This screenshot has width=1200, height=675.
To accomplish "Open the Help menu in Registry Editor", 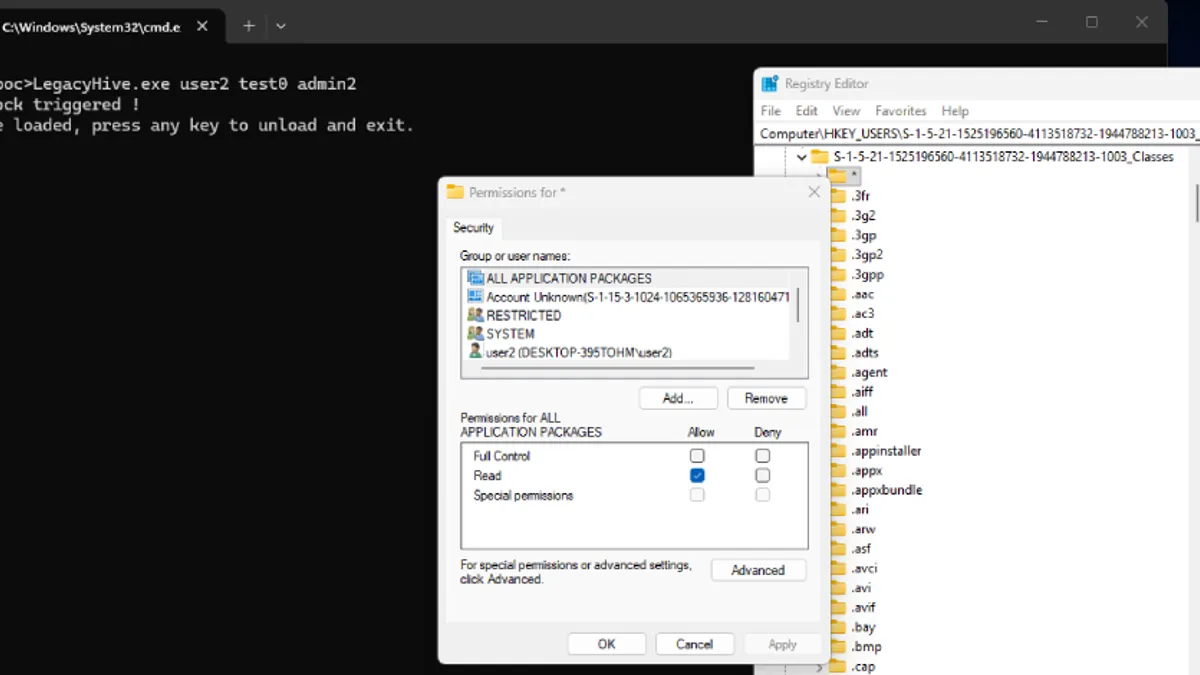I will point(955,111).
